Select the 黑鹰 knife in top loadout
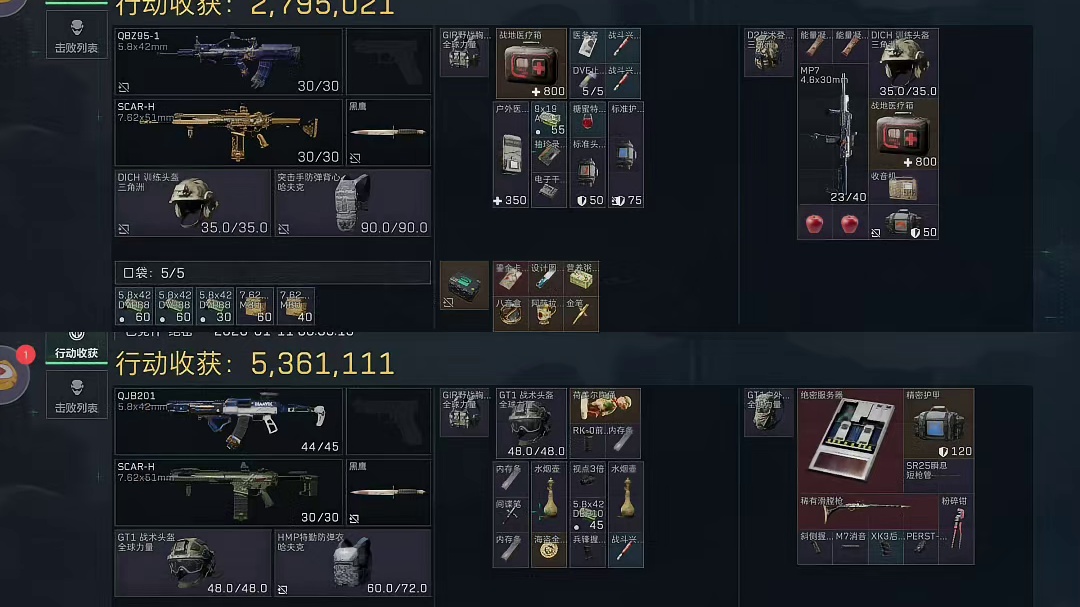The image size is (1080, 607). coord(388,132)
